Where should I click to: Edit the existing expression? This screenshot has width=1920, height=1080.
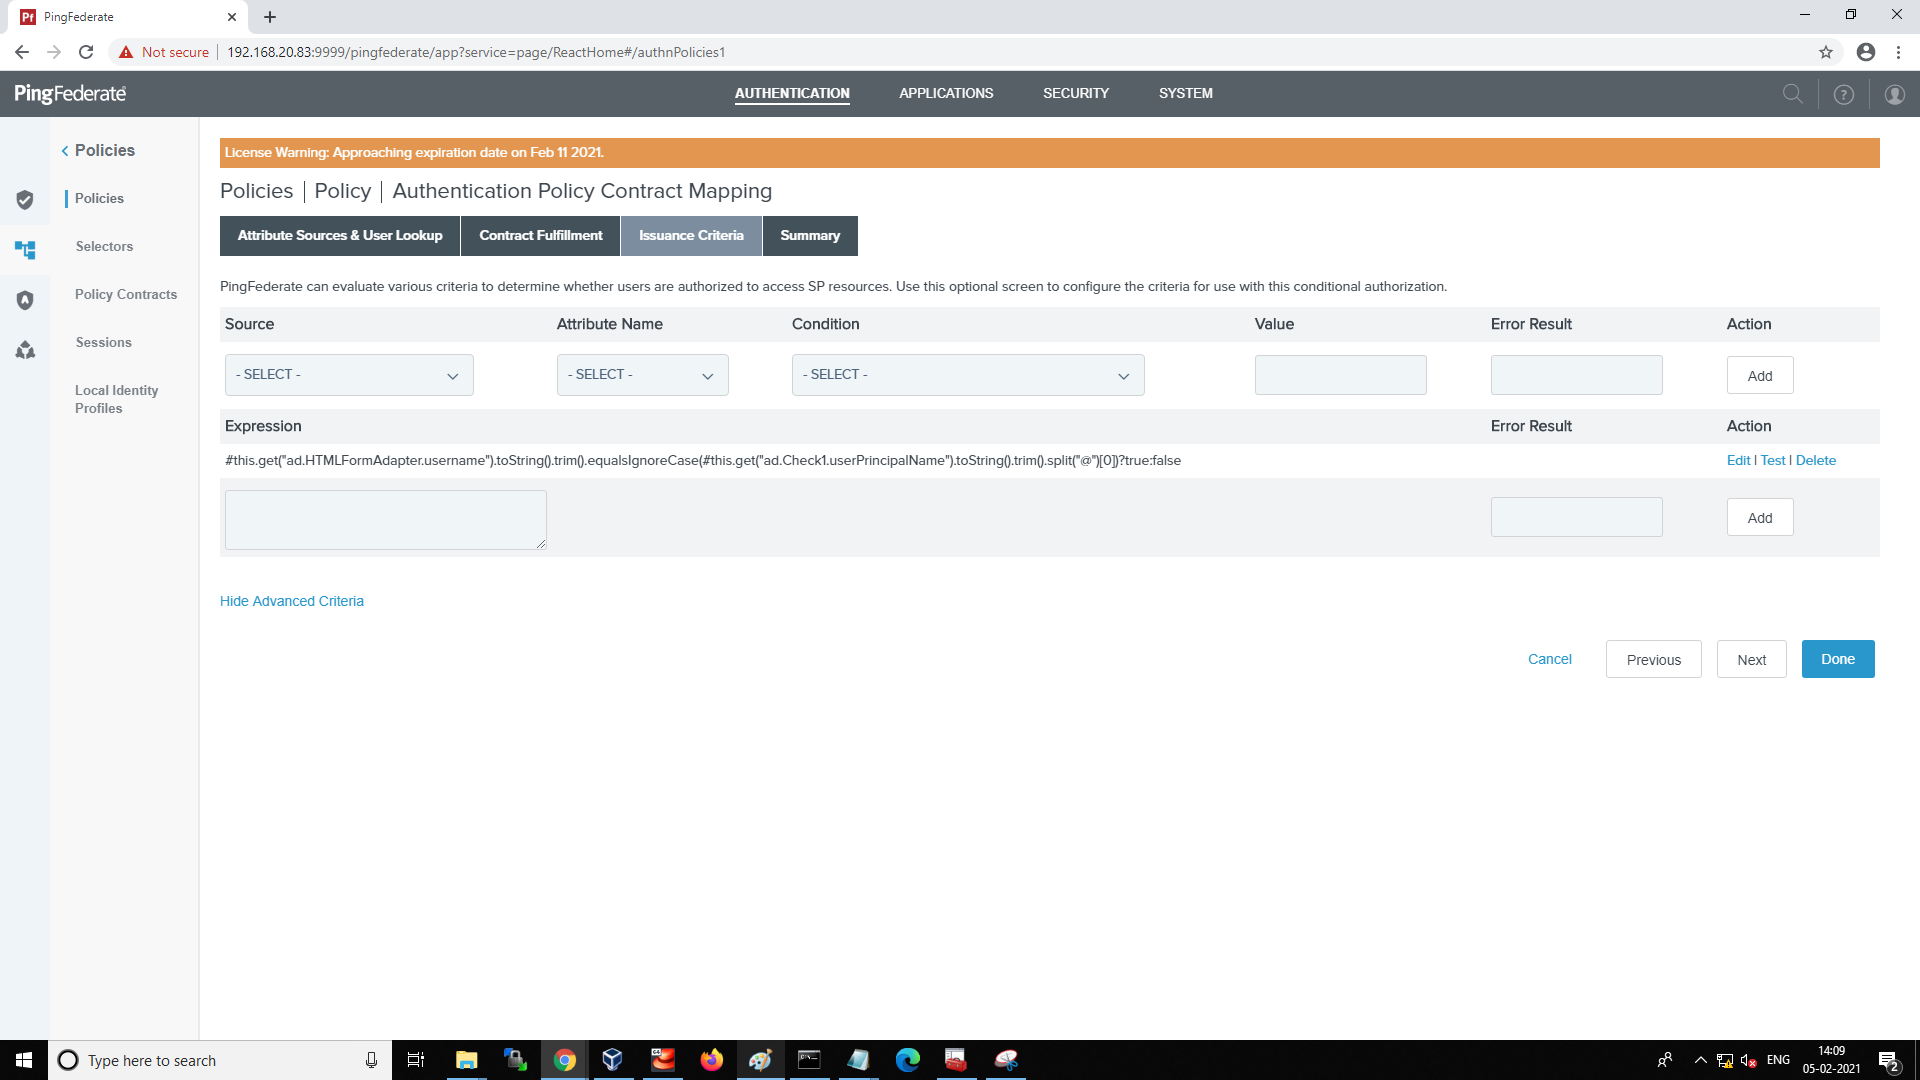tap(1738, 460)
